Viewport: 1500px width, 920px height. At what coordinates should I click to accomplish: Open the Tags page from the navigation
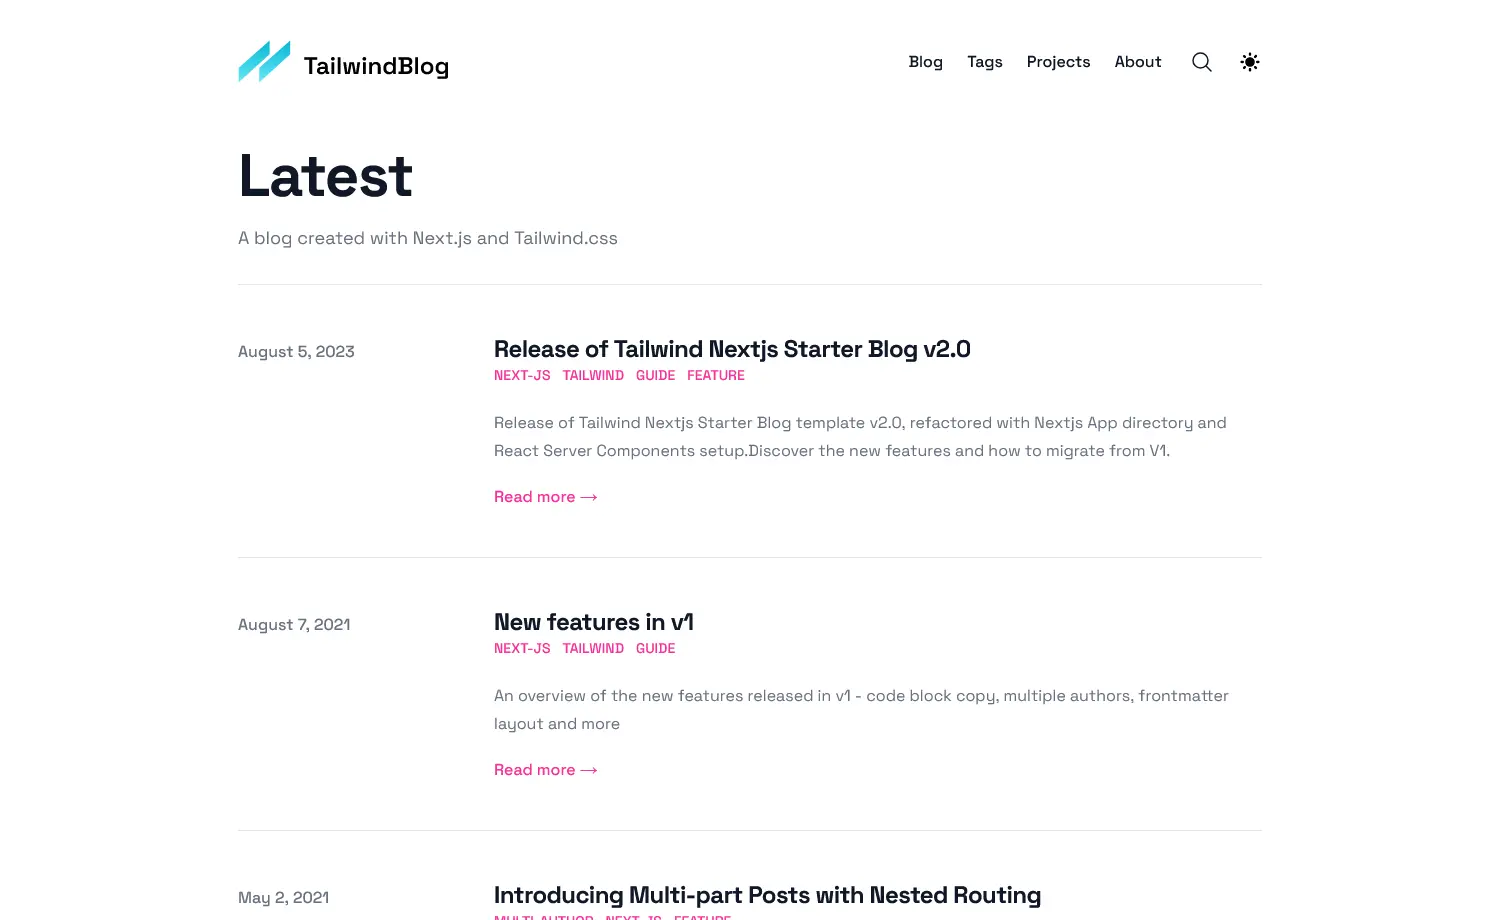tap(984, 62)
